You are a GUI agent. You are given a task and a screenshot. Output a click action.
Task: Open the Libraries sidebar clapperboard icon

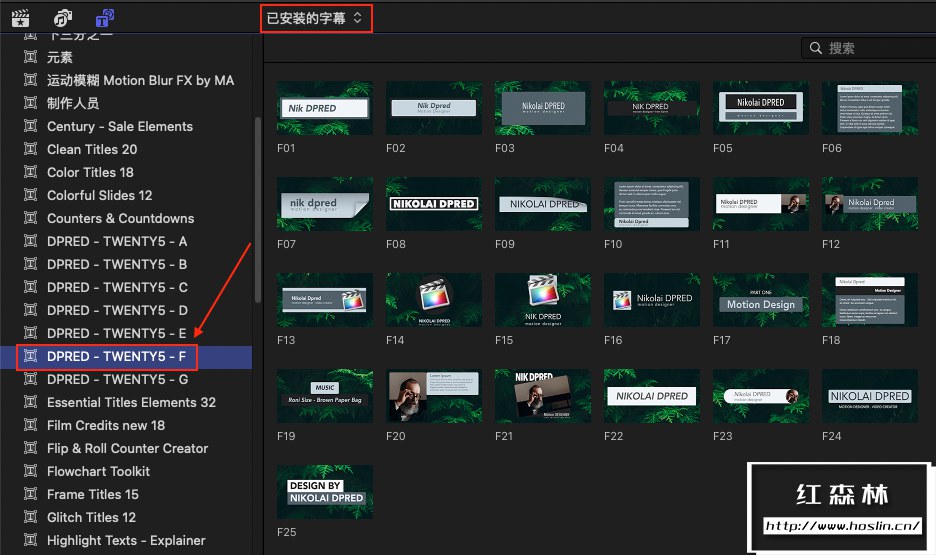tap(21, 18)
